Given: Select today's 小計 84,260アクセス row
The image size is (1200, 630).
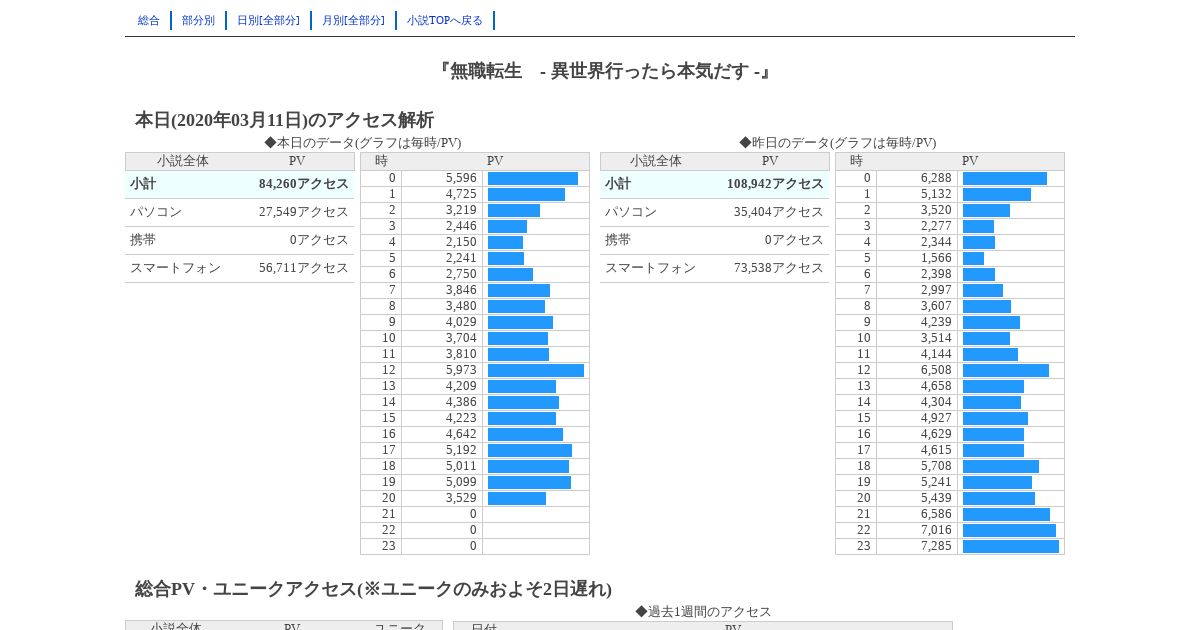Looking at the screenshot, I should point(240,184).
